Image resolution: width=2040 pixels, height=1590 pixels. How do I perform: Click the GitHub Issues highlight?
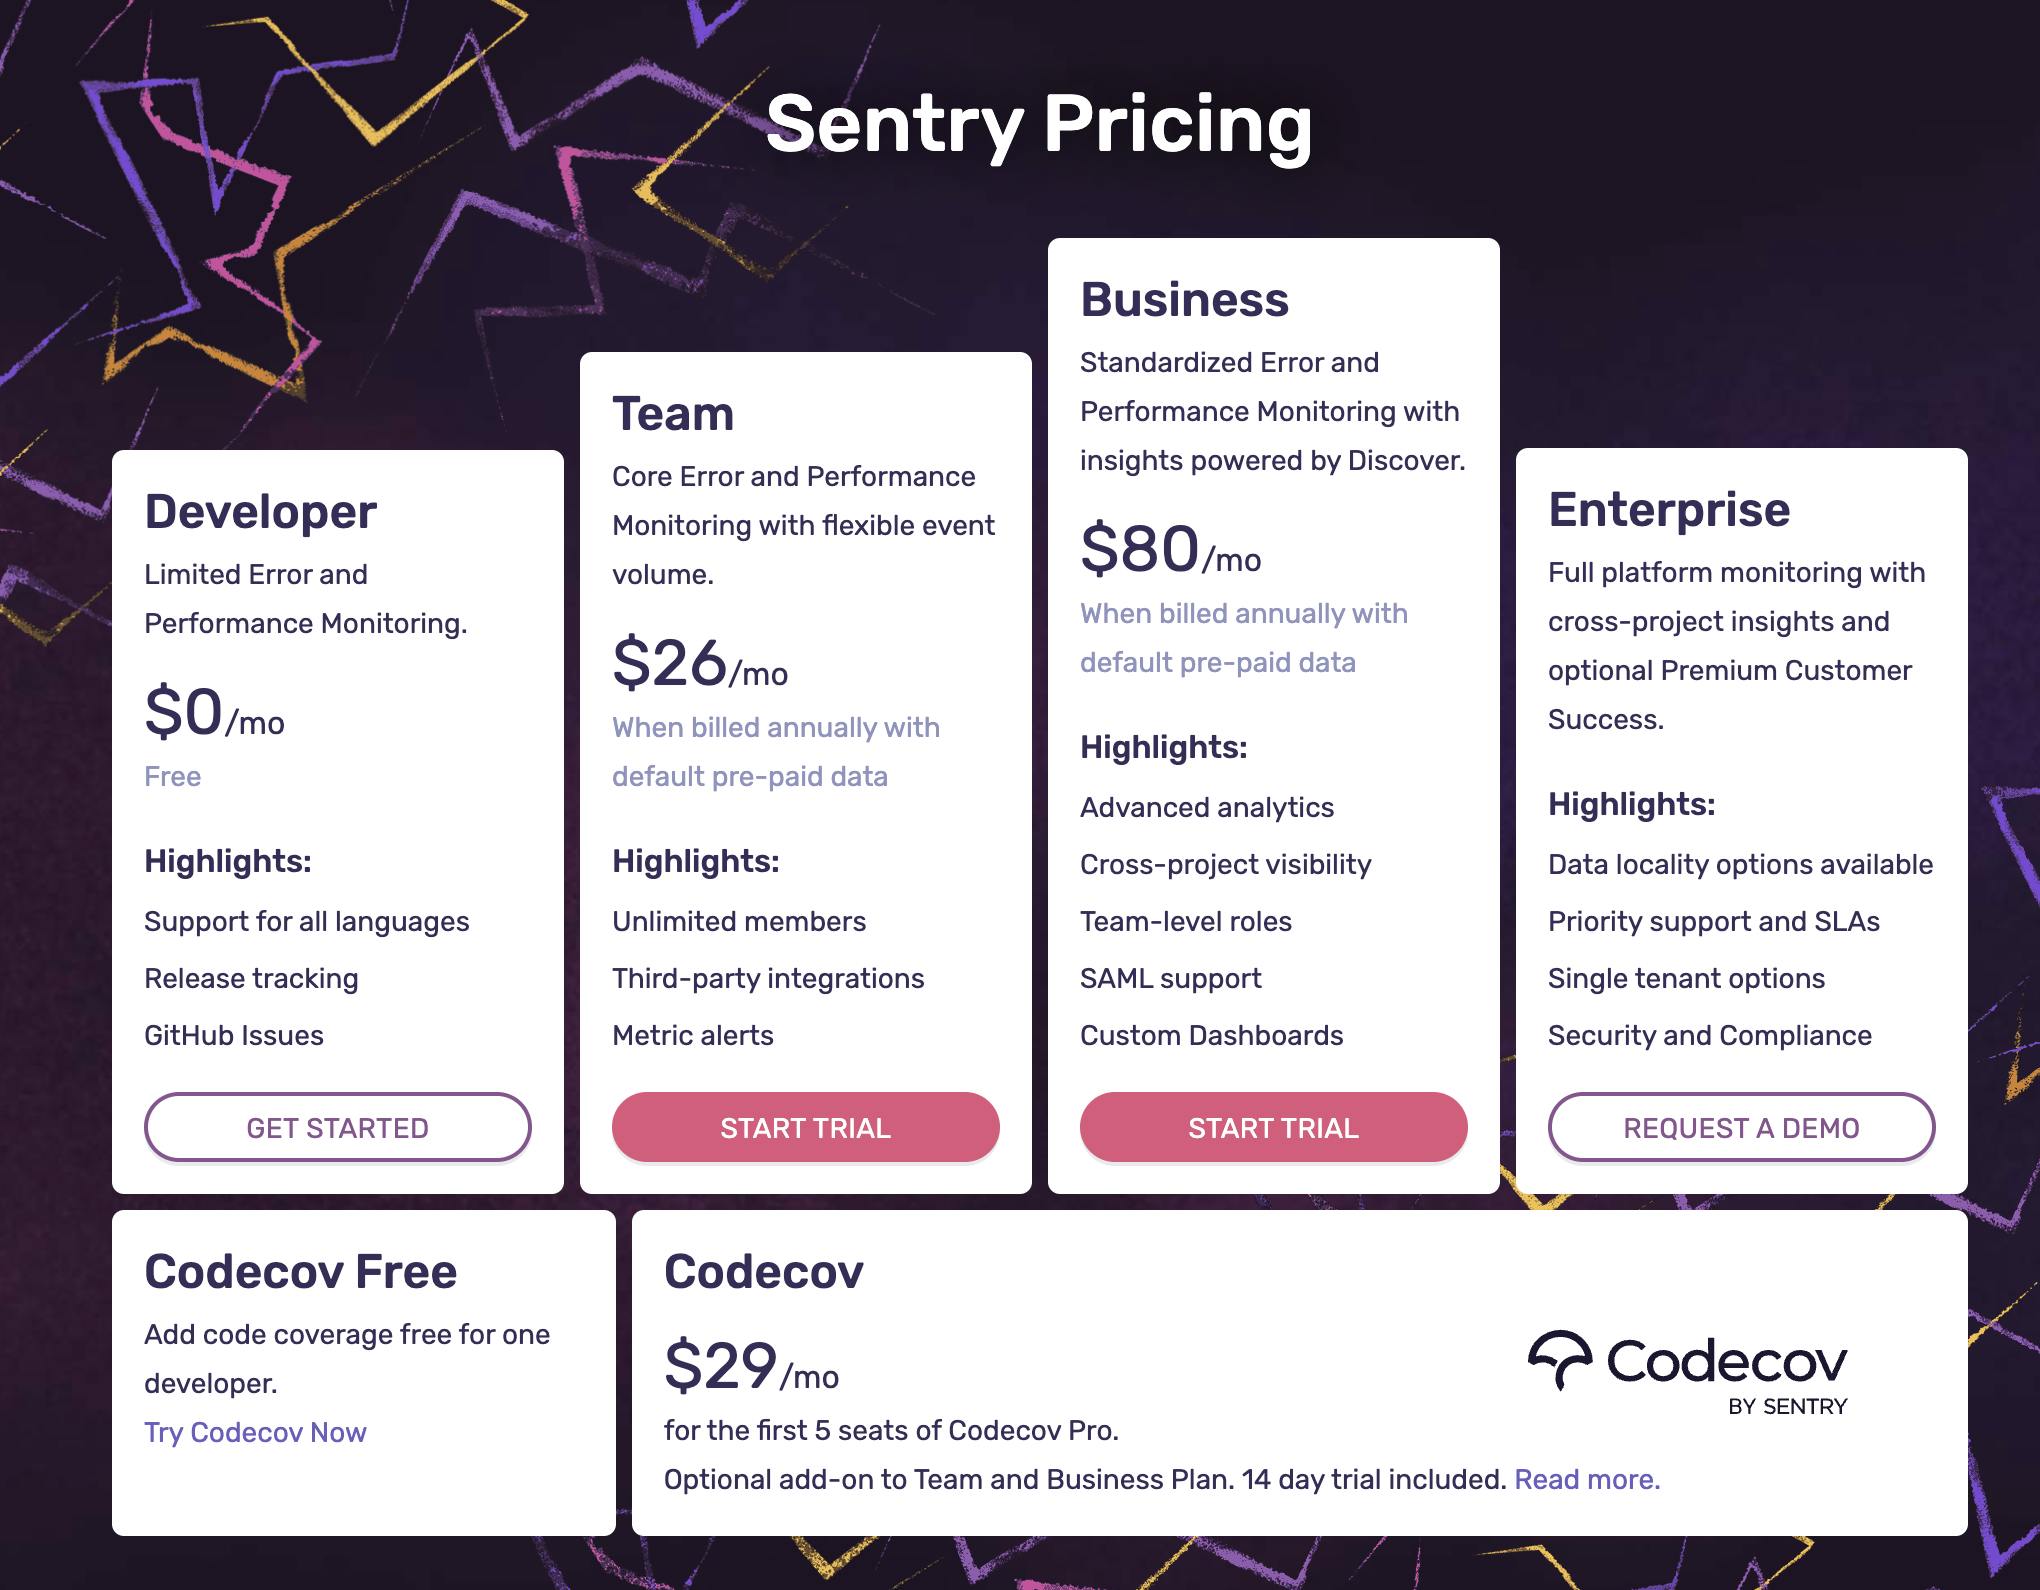coord(233,1035)
